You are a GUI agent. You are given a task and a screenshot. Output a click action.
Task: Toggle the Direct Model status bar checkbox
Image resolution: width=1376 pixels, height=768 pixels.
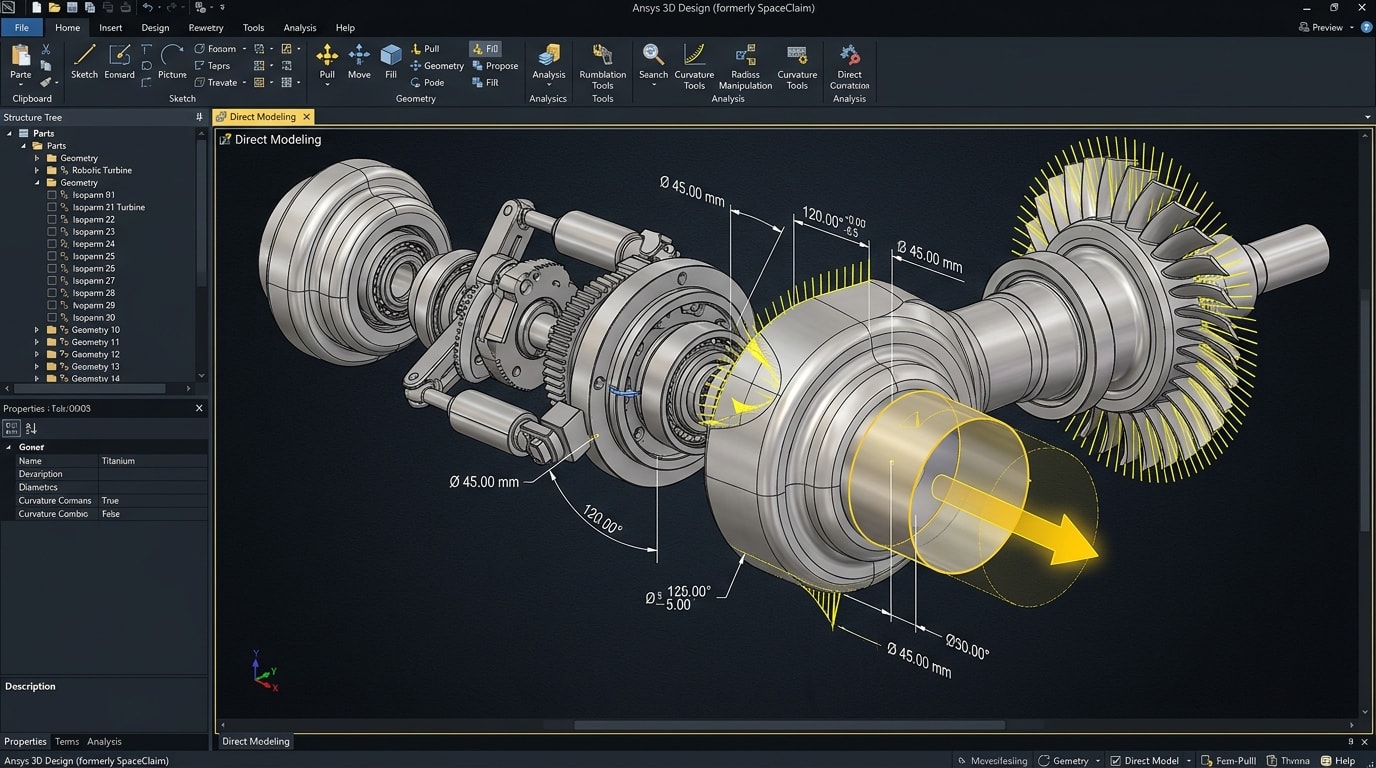point(1116,761)
